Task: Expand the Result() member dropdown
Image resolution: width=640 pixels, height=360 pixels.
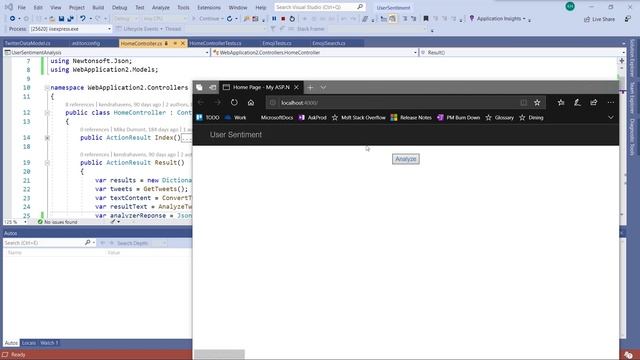Action: [x=623, y=53]
